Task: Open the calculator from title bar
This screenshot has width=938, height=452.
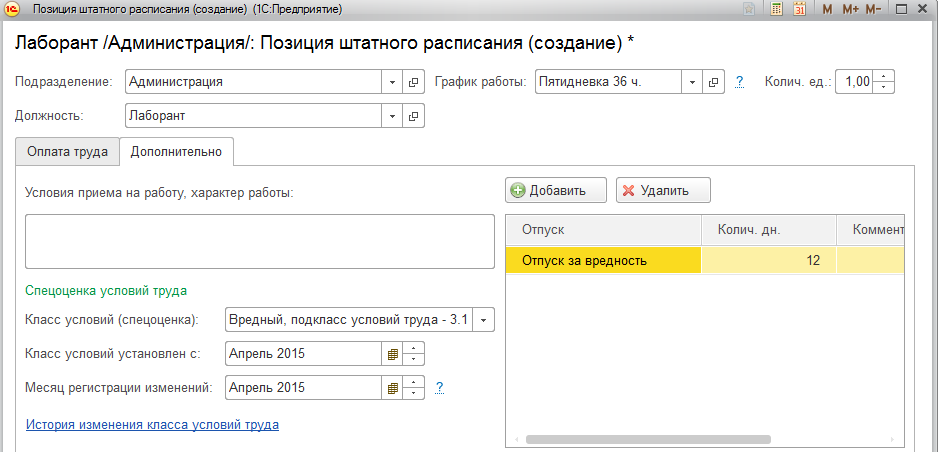Action: click(776, 9)
